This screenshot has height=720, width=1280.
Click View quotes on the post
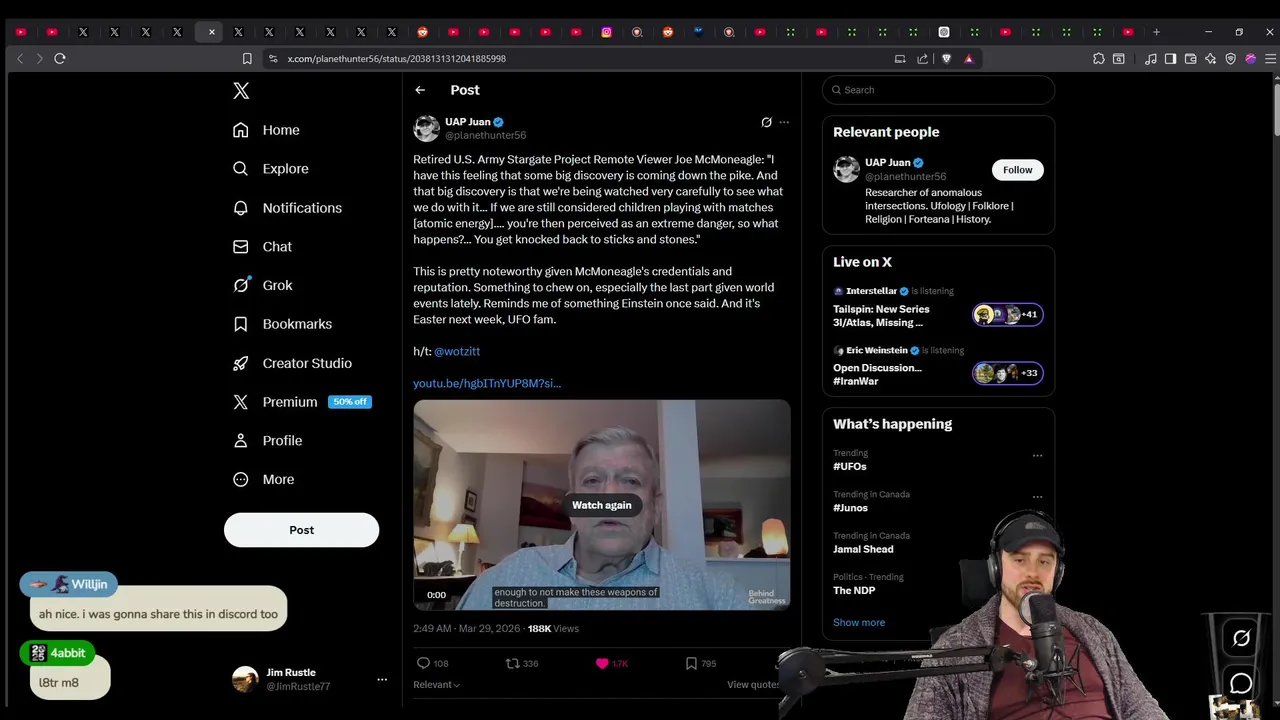[x=753, y=685]
